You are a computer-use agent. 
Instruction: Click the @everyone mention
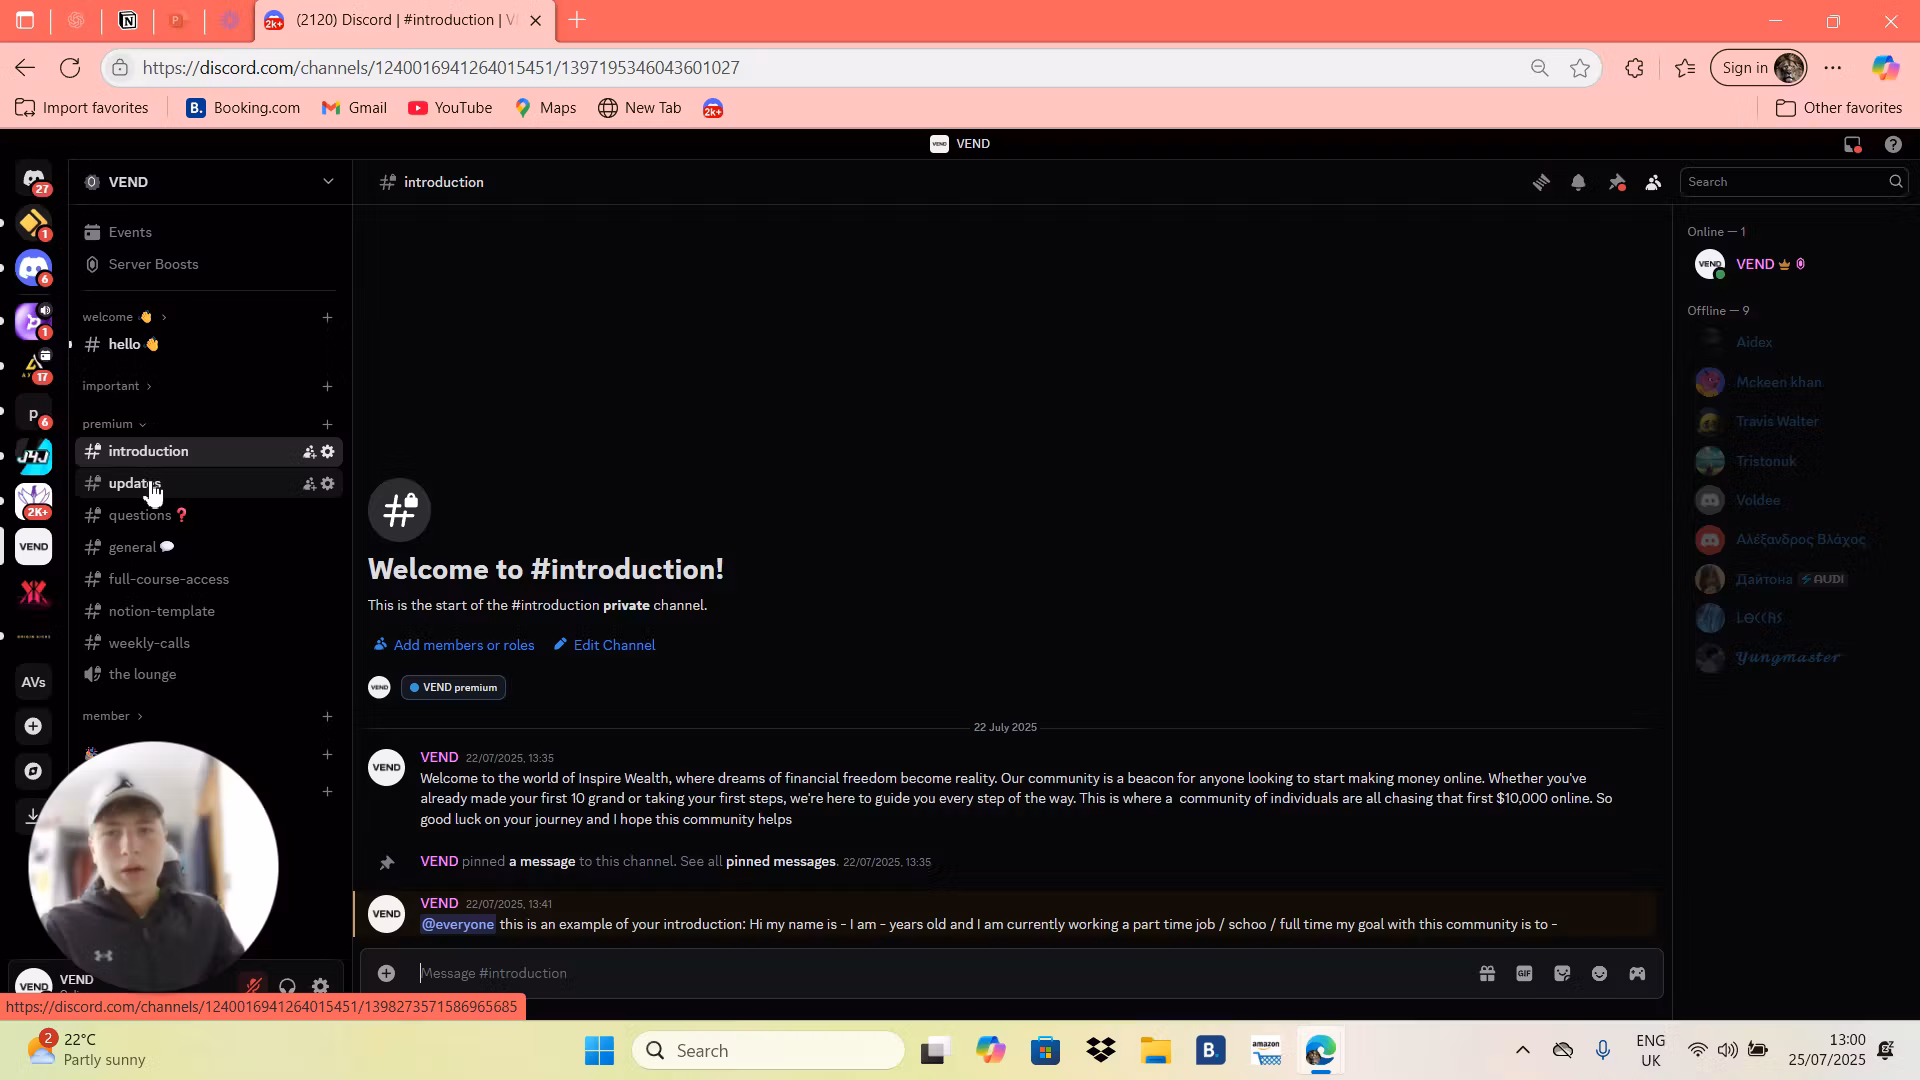pos(458,925)
